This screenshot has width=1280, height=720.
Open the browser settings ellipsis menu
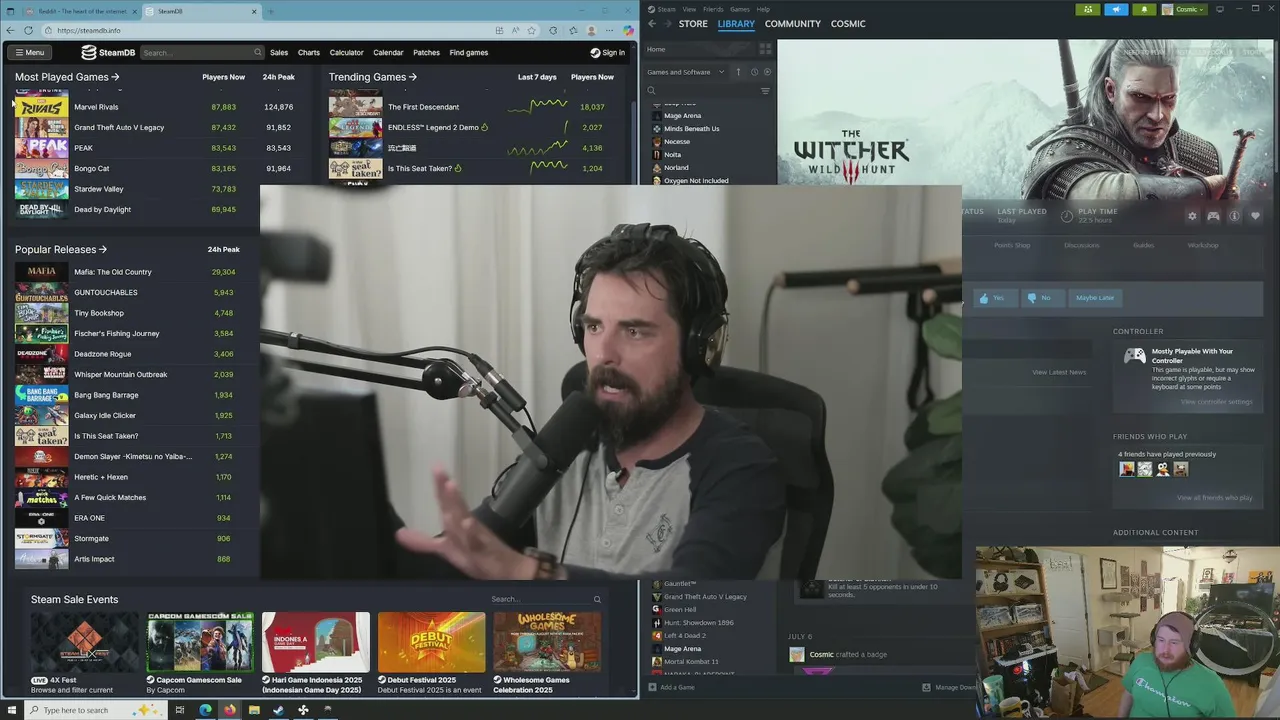(611, 30)
